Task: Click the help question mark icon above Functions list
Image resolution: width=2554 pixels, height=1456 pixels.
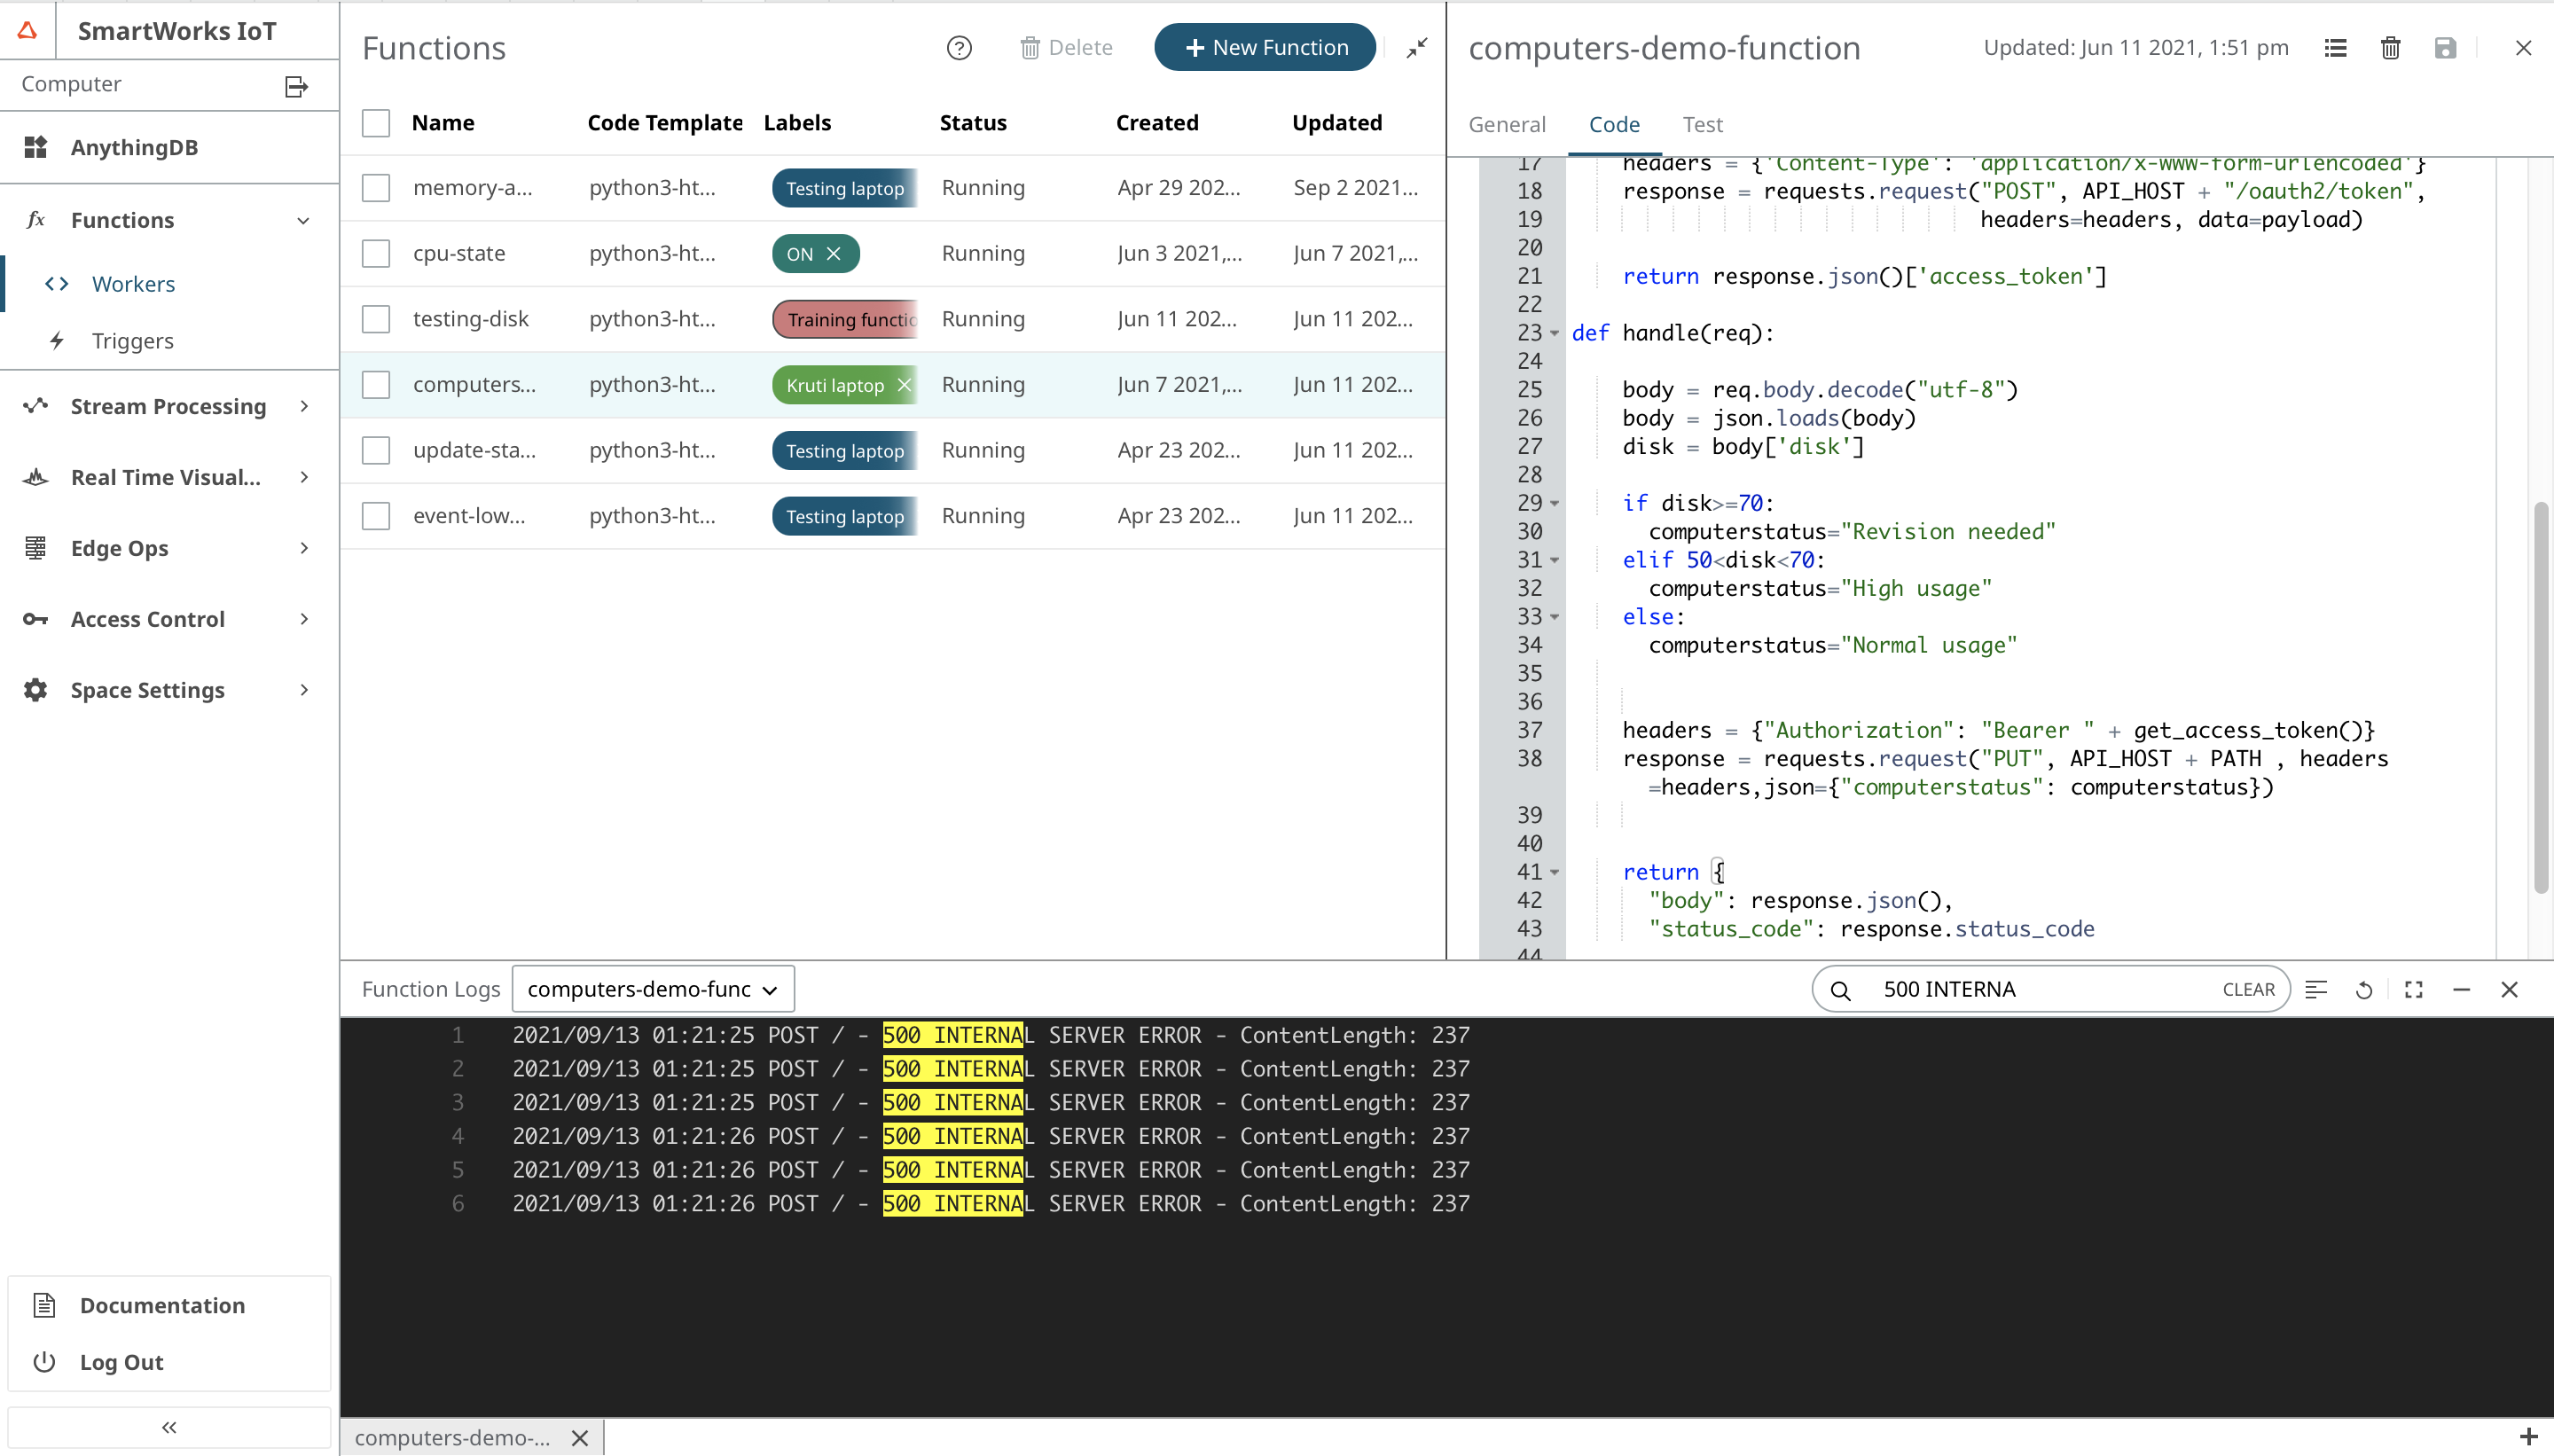Action: (957, 47)
